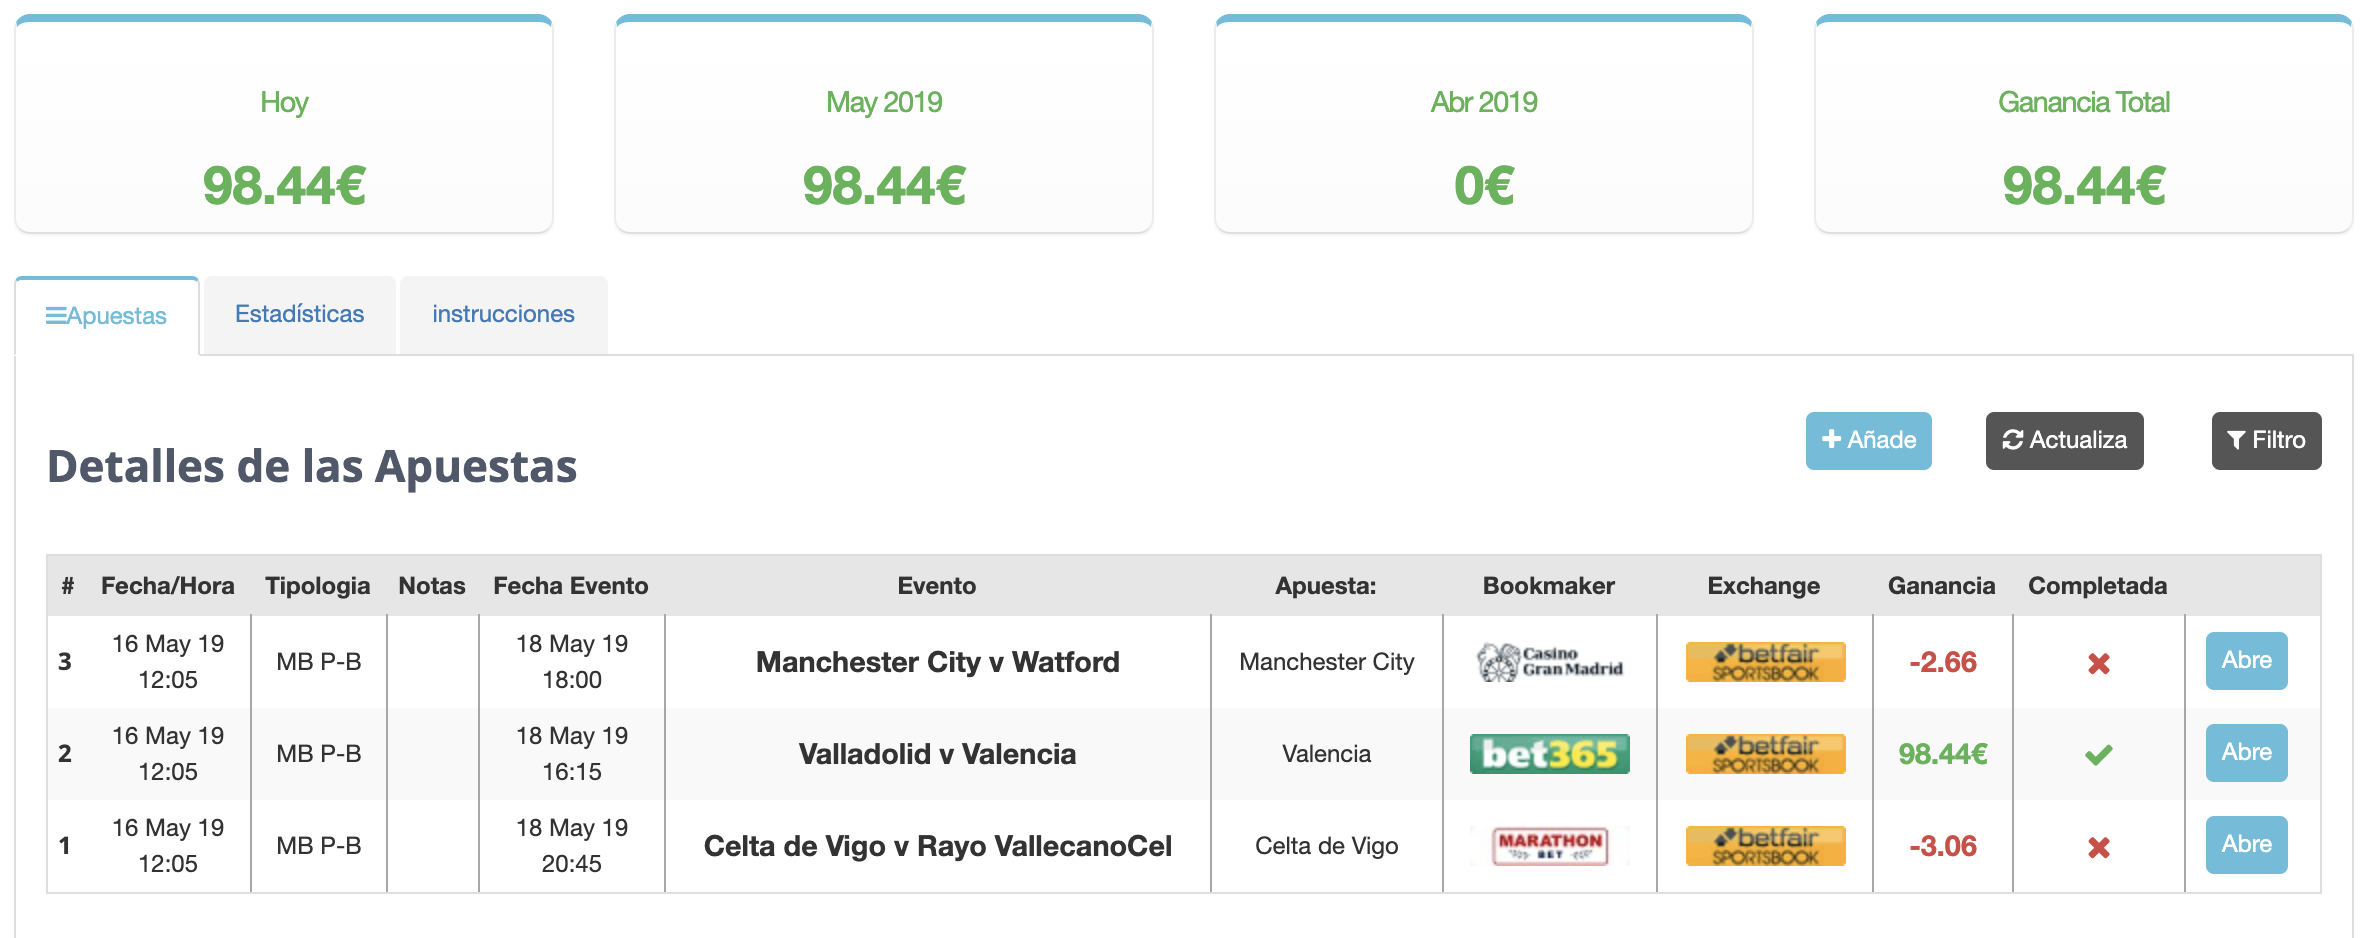
Task: Switch to the Estadísticas tab
Action: click(x=299, y=314)
